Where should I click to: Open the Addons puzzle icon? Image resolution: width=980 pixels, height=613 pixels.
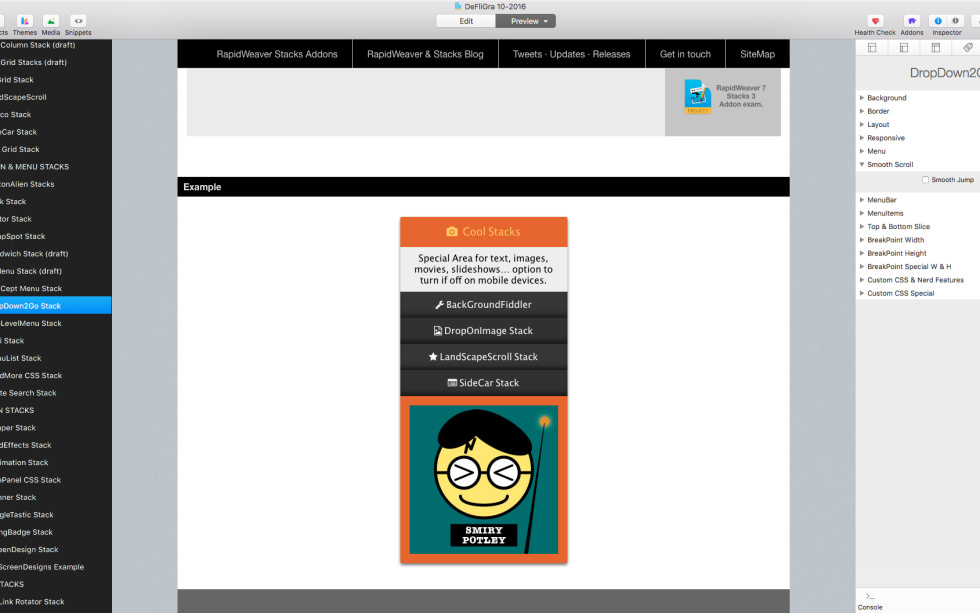(912, 21)
